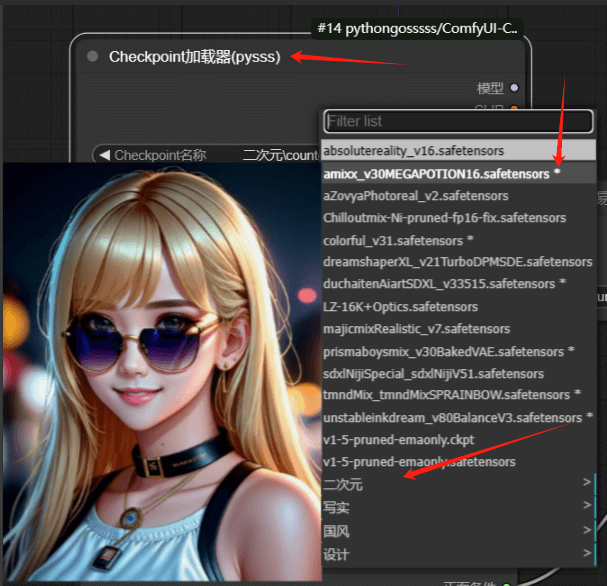
Task: Expand the 国风 submenu folder
Action: (x=458, y=531)
